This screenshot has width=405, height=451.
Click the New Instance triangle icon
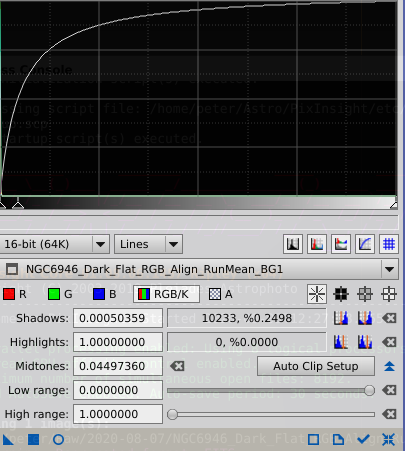7,440
